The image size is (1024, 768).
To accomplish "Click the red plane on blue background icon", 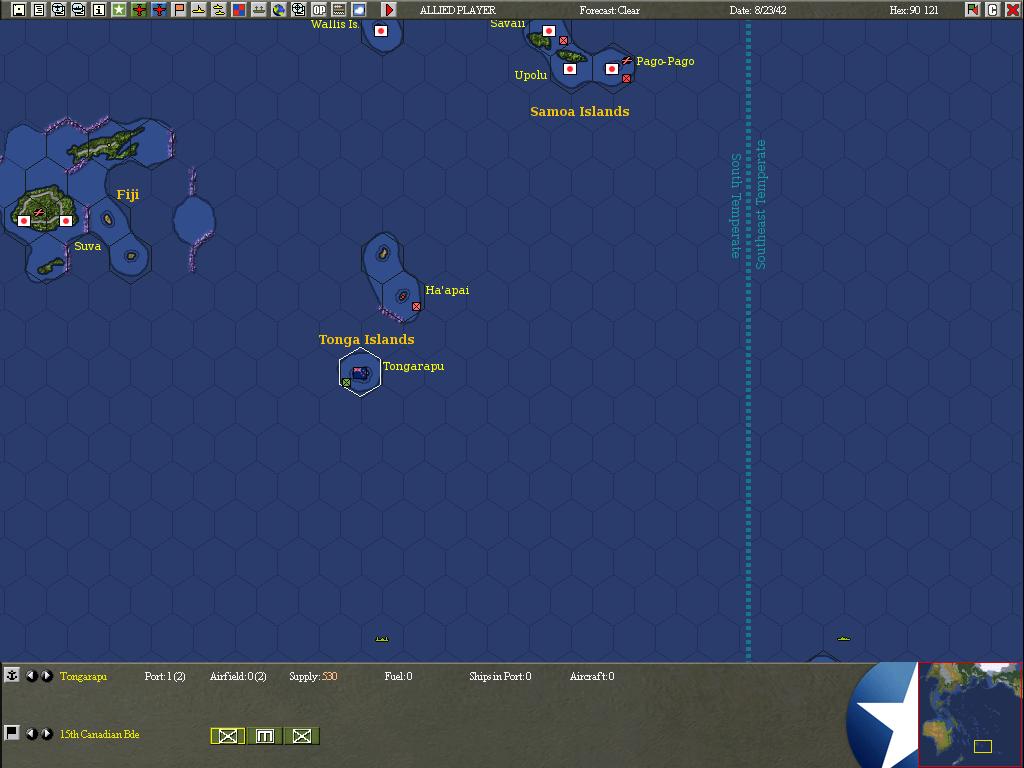I will 159,10.
